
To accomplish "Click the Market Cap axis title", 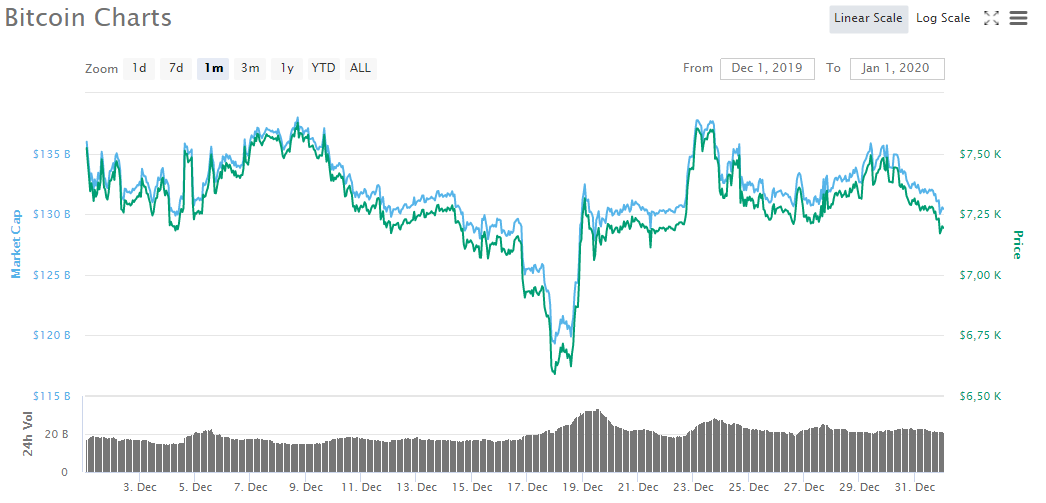I will click(x=17, y=243).
